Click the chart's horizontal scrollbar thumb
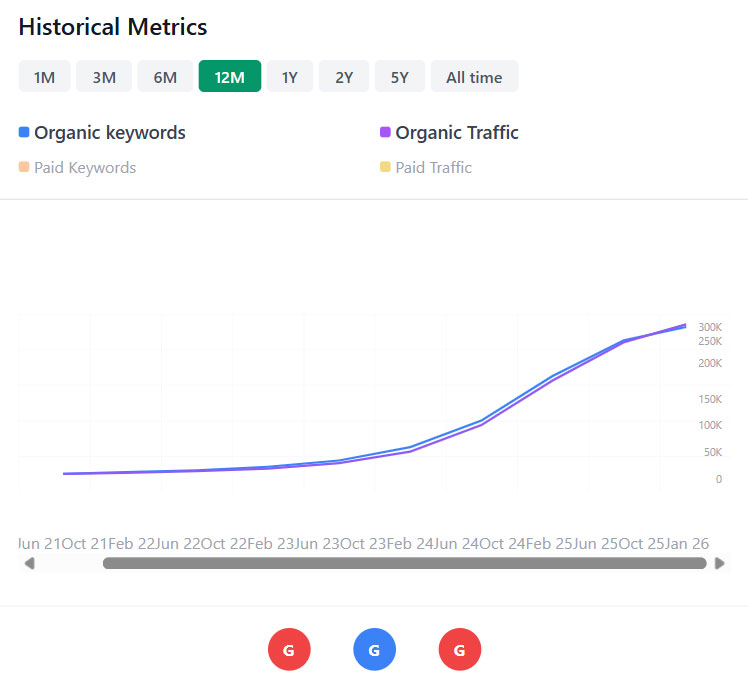This screenshot has height=681, width=748. pos(404,563)
